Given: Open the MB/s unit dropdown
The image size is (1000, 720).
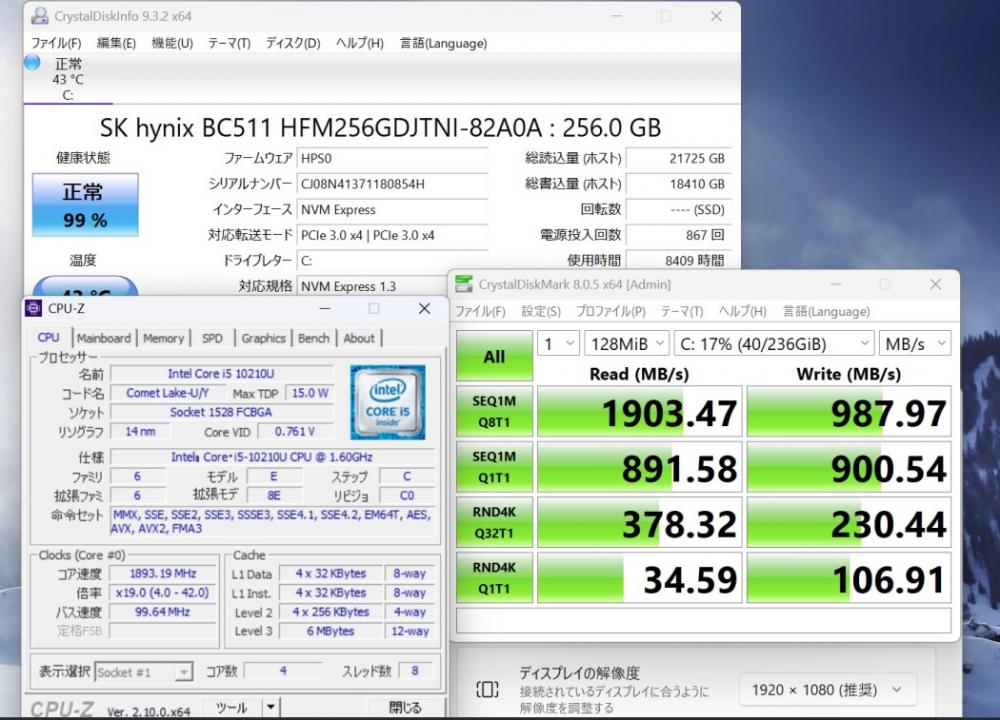Looking at the screenshot, I should tap(915, 344).
